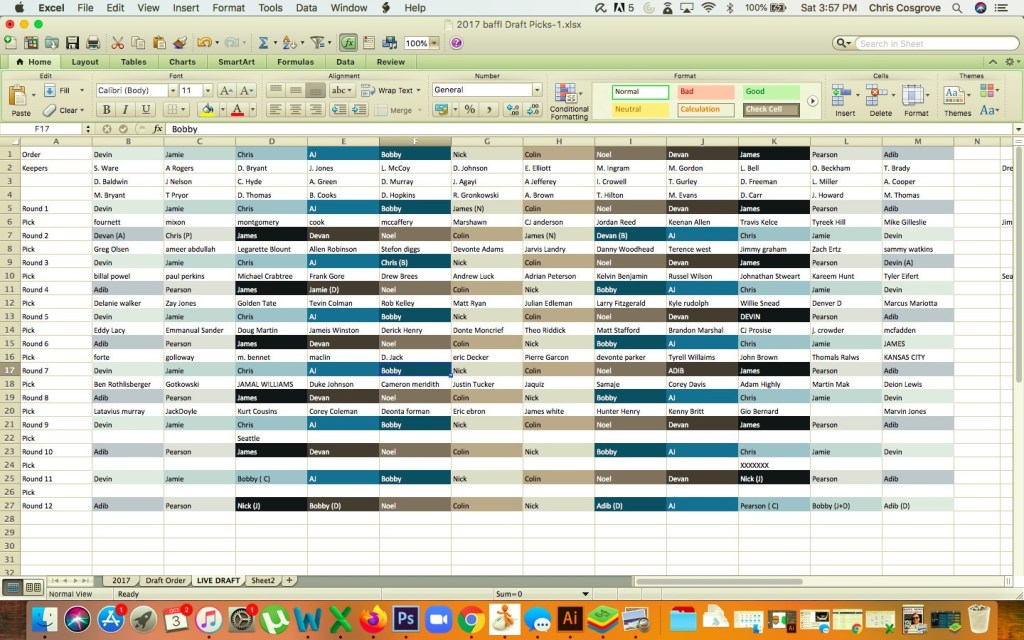Switch to the Formulas ribbon tab
The height and width of the screenshot is (640, 1024).
tap(295, 62)
